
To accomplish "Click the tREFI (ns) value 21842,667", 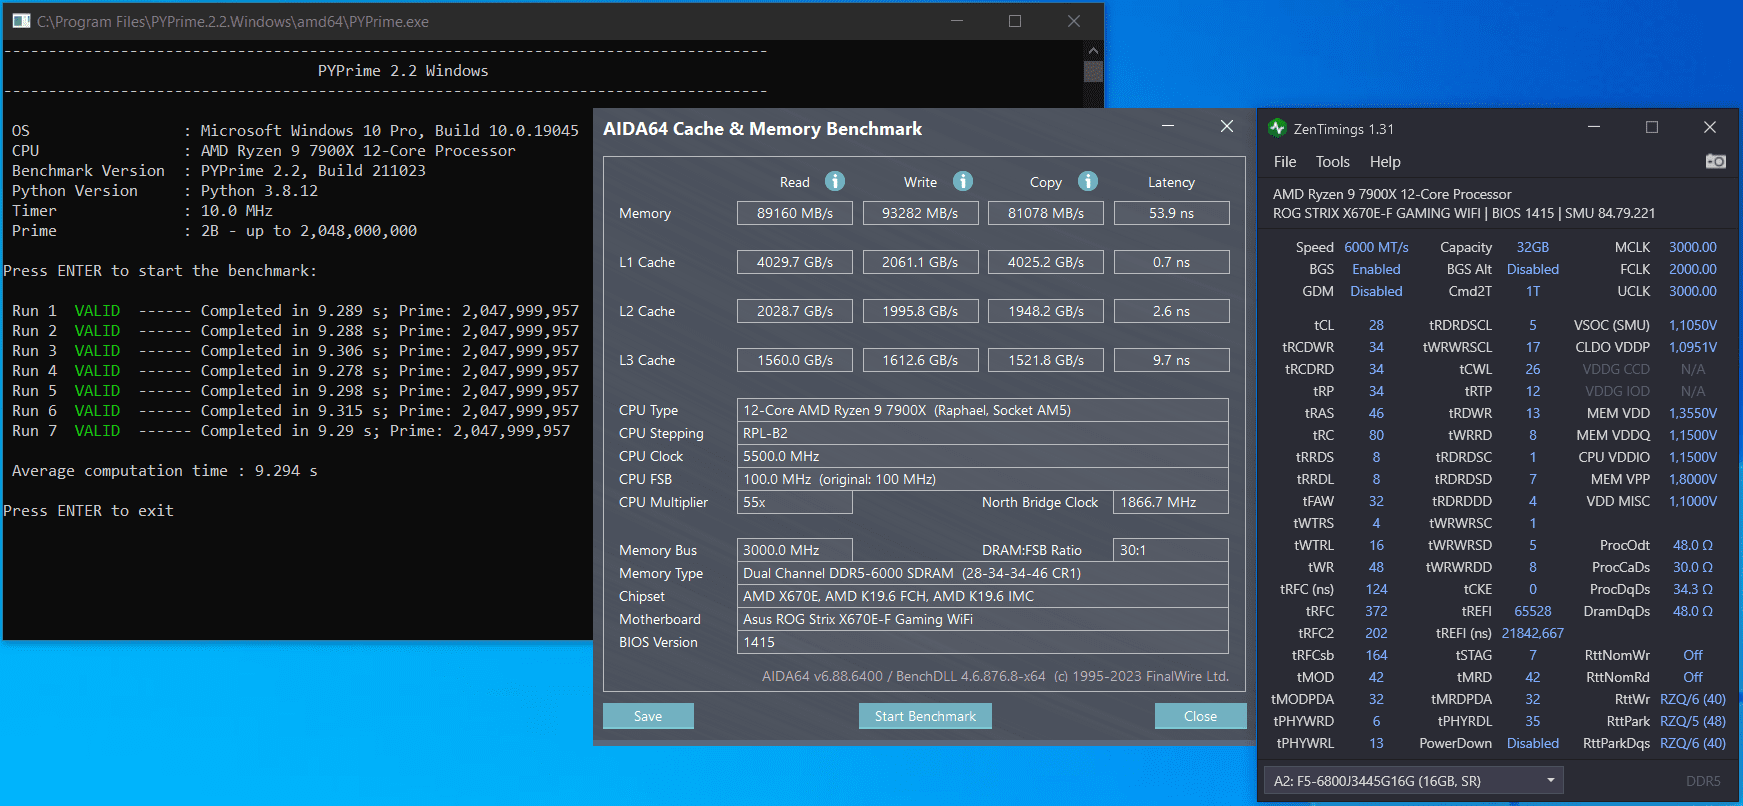I will pos(1532,633).
